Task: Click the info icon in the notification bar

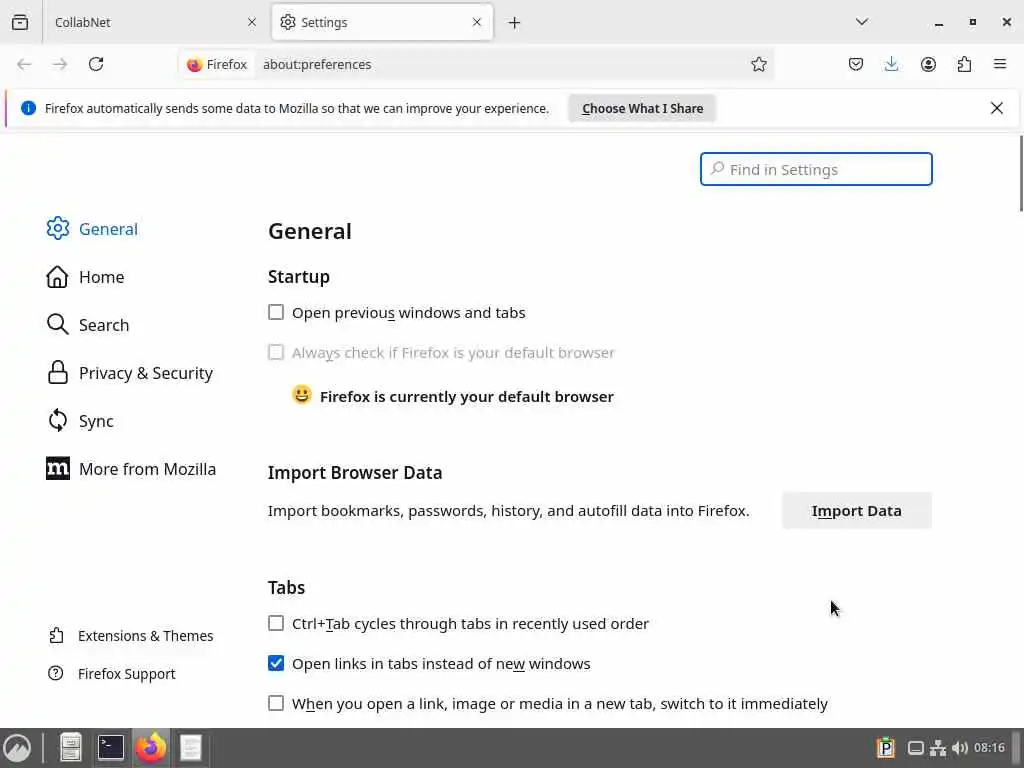Action: 28,108
